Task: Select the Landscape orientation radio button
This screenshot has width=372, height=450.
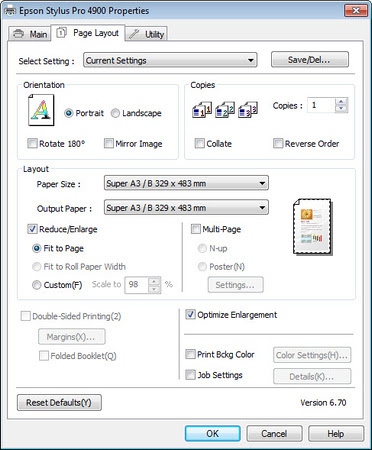Action: 115,113
